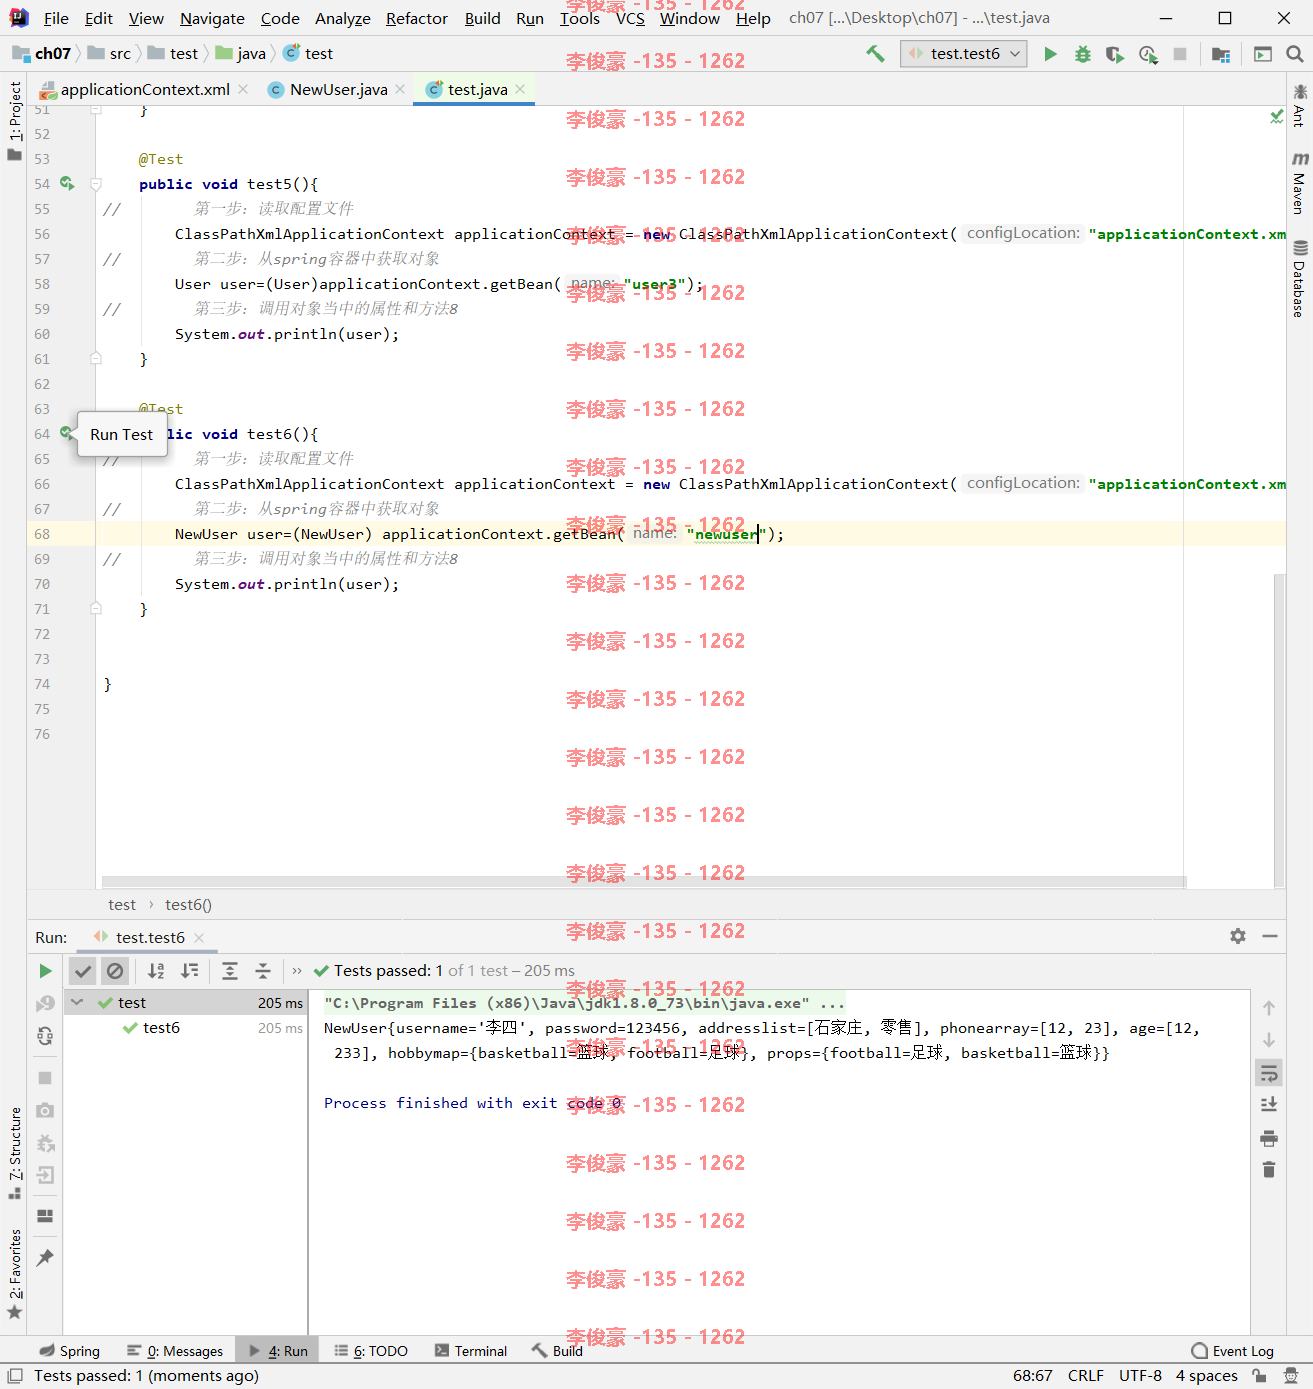Open the Project tool window sidebar tab
Image resolution: width=1313 pixels, height=1389 pixels.
(x=14, y=121)
